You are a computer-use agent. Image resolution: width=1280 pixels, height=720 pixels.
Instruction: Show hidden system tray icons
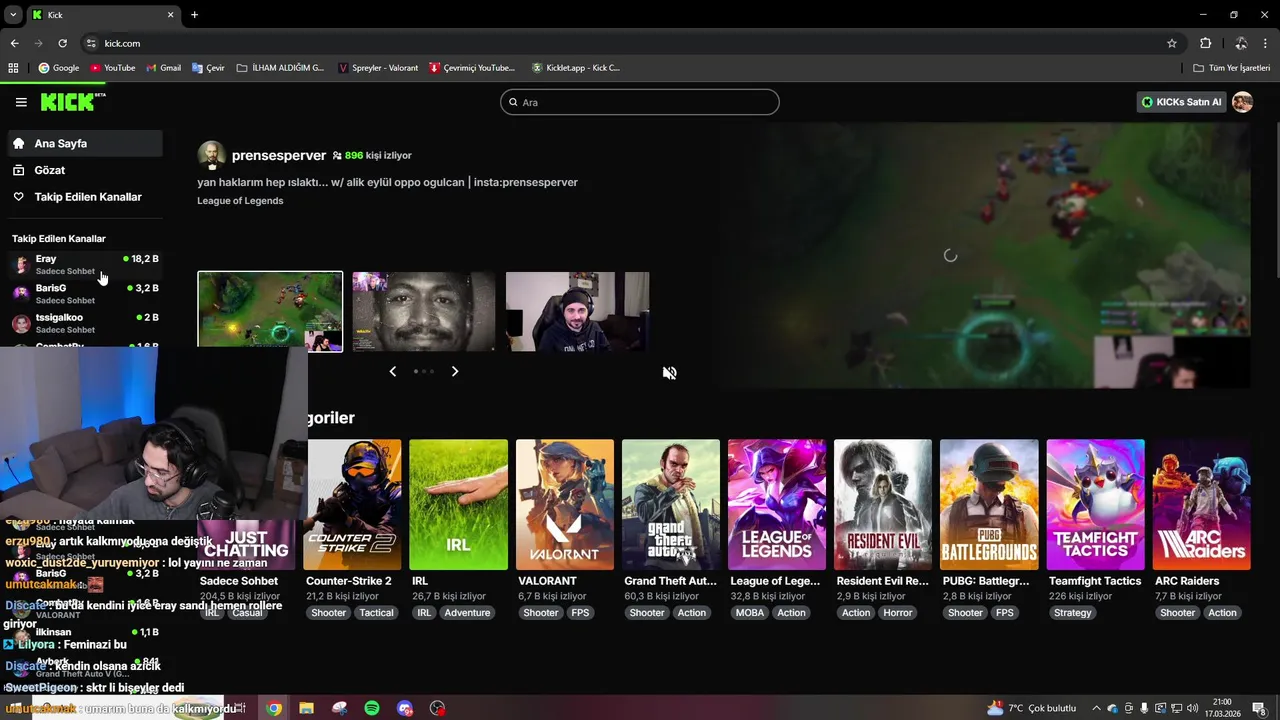(x=1096, y=708)
